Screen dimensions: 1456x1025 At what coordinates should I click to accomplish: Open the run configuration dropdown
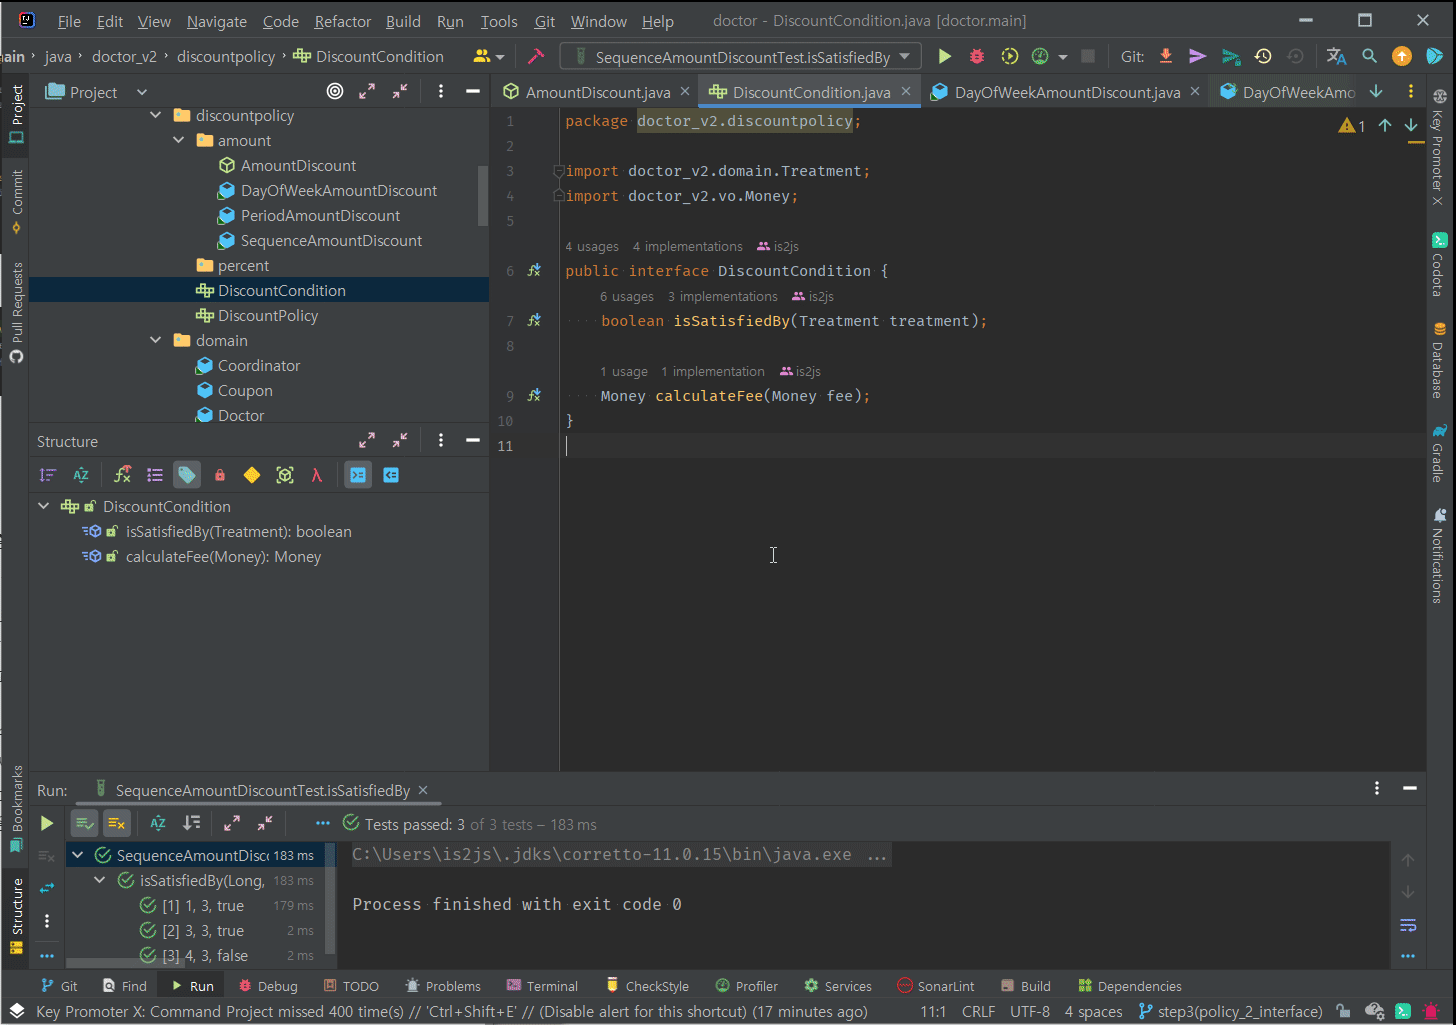(740, 57)
